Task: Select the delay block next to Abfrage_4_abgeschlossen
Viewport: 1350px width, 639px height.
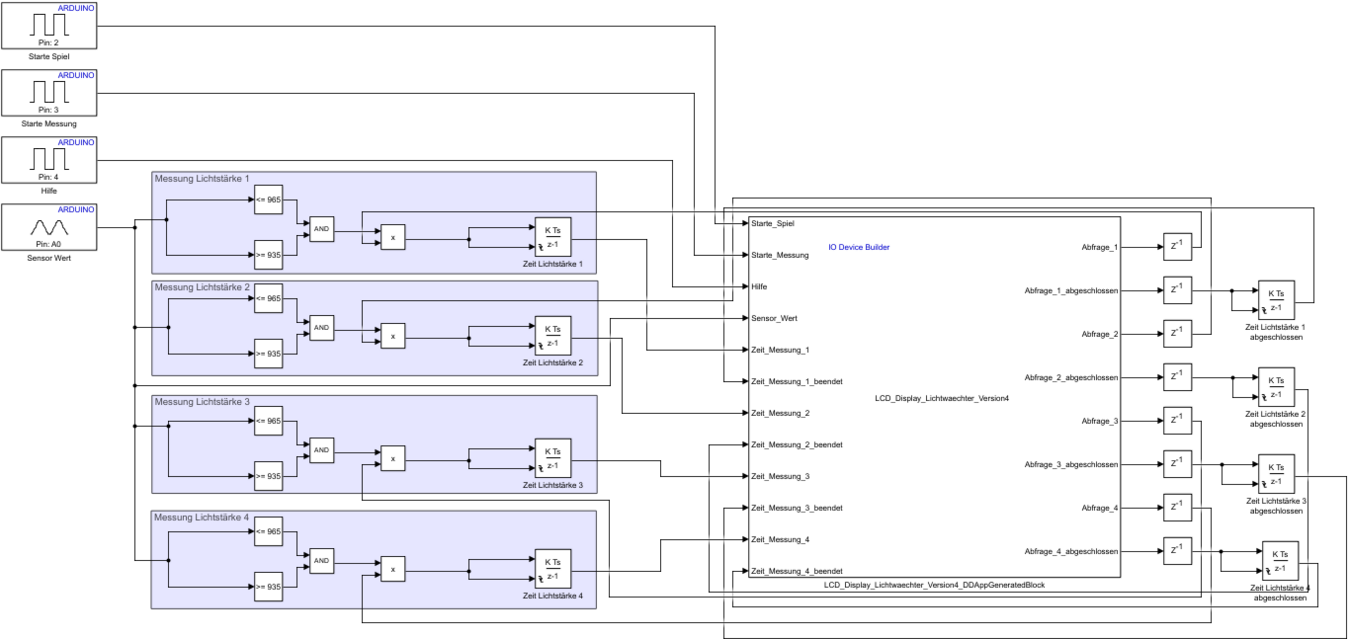Action: [x=1178, y=551]
